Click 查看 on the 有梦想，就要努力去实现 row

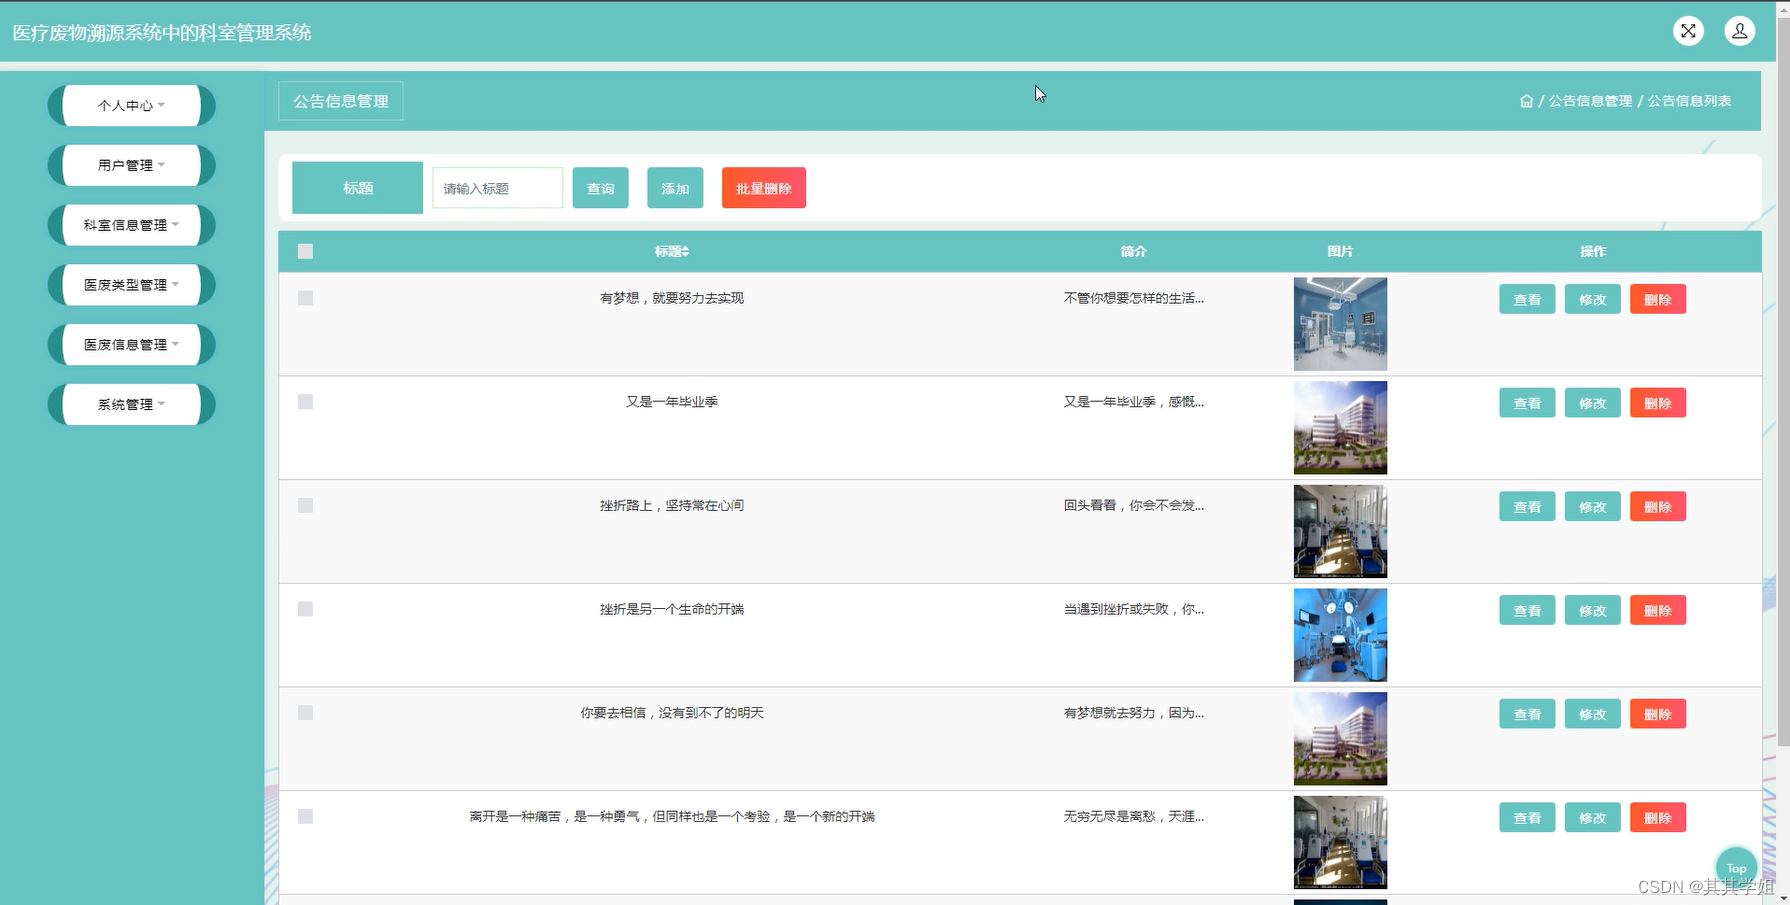click(1526, 298)
